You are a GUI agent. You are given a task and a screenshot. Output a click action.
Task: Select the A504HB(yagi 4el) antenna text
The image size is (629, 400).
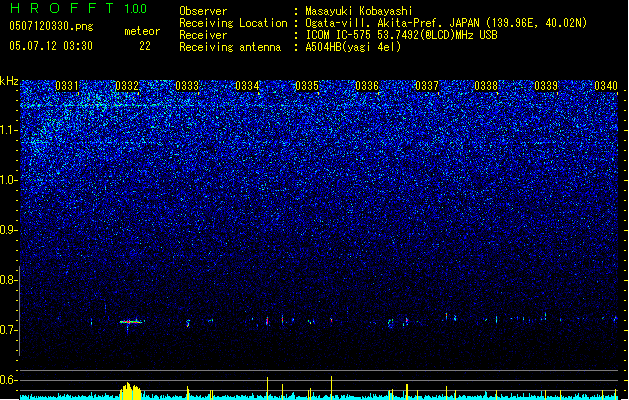353,47
